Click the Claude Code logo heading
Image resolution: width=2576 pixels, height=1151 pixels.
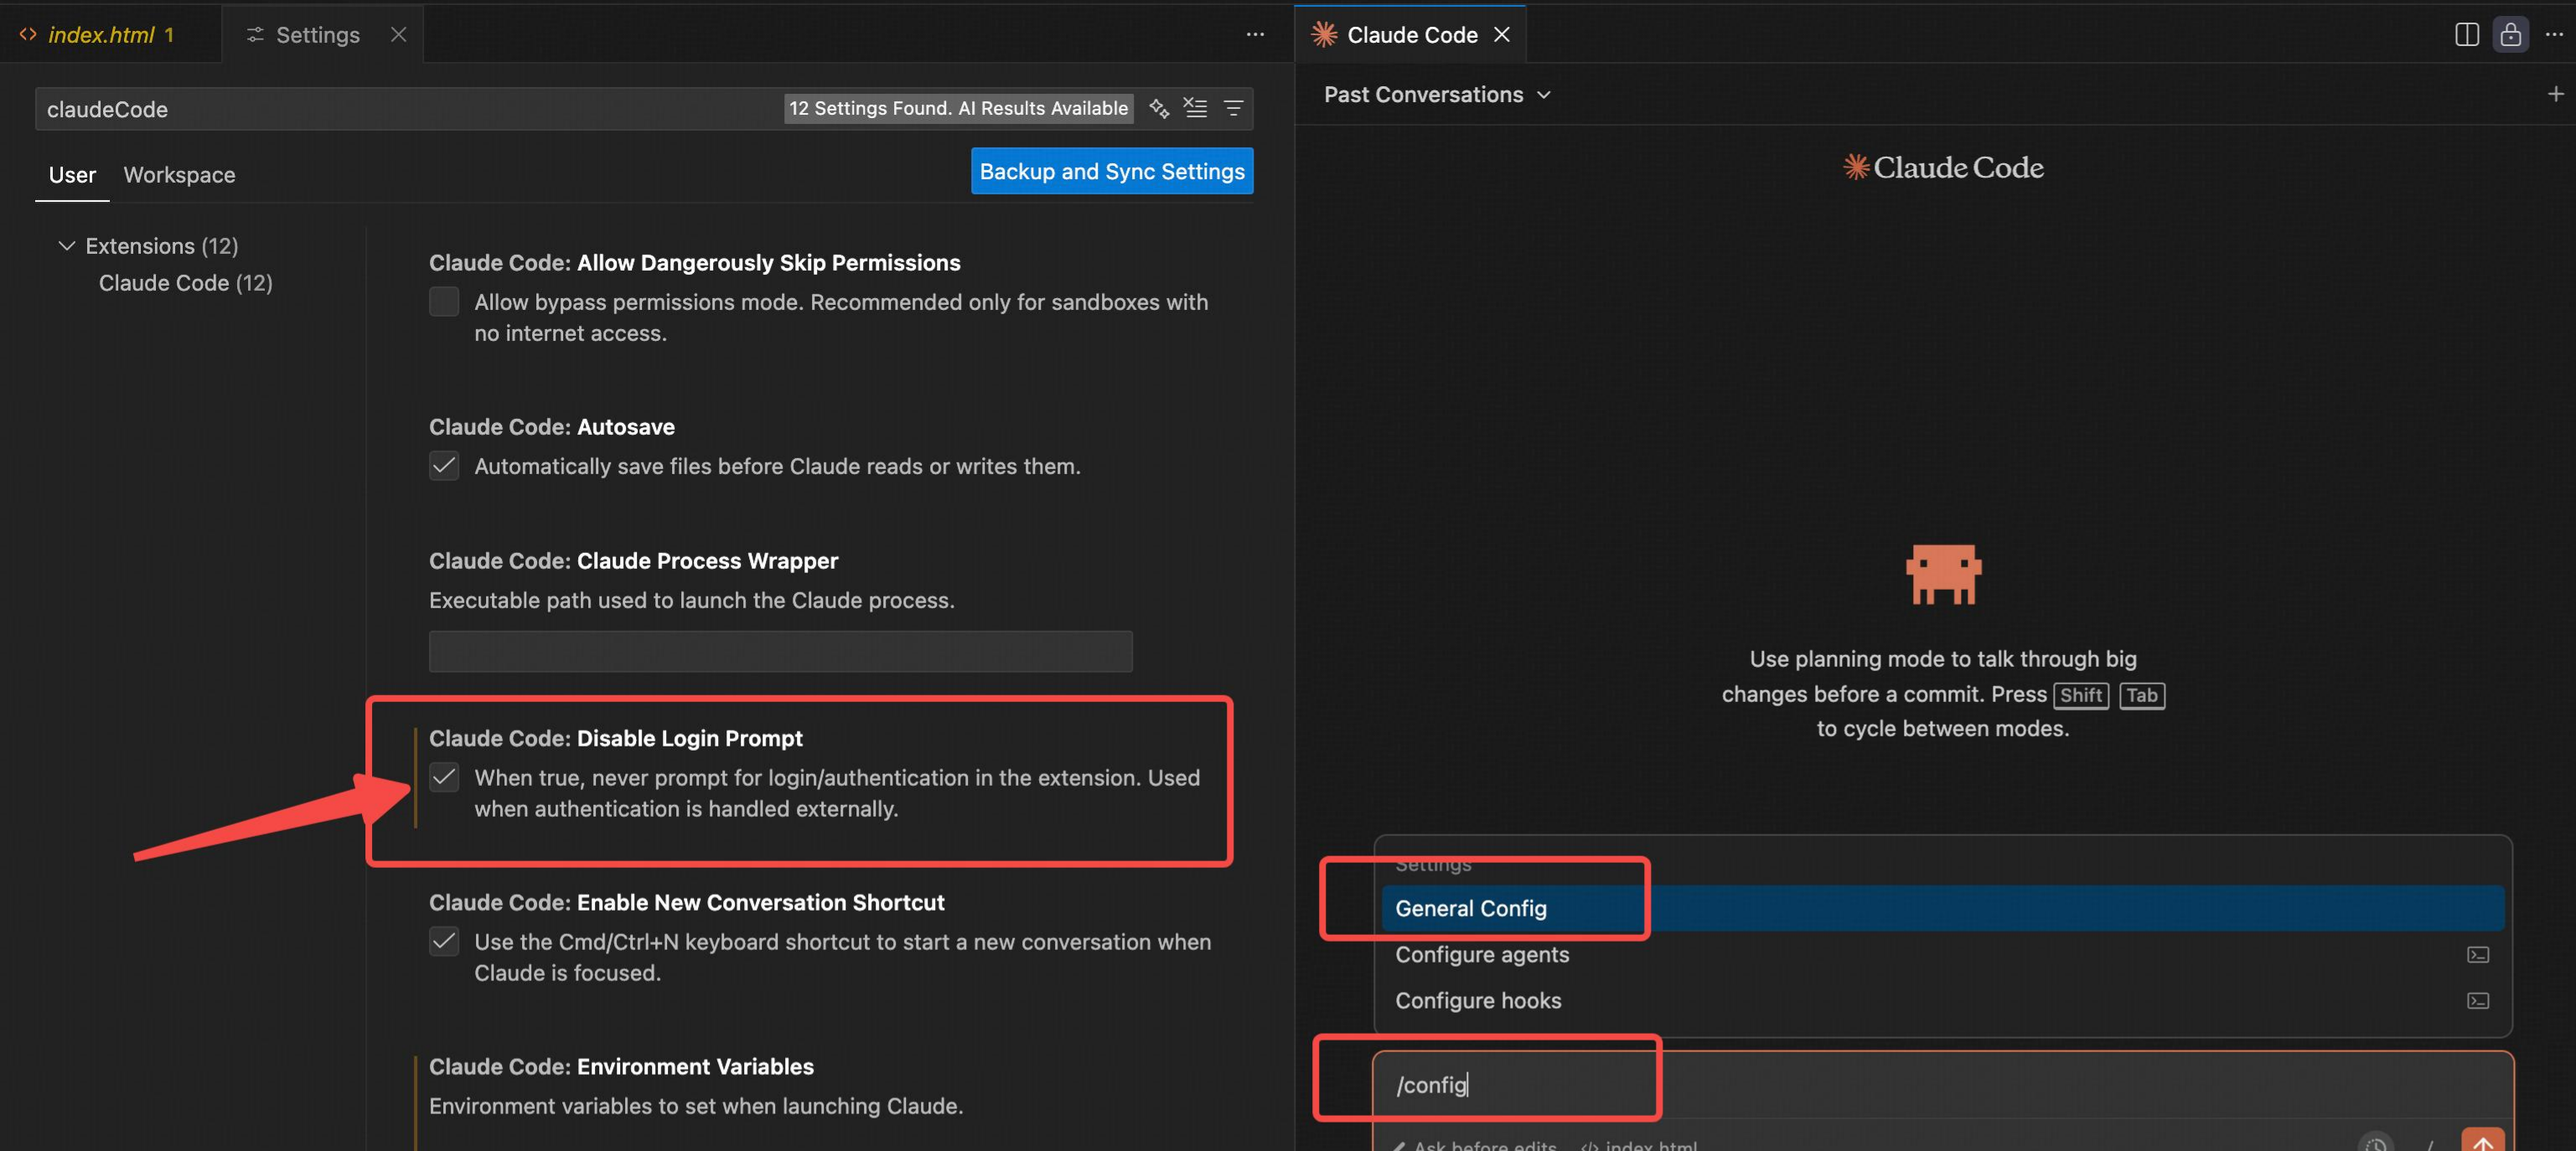click(x=1943, y=167)
